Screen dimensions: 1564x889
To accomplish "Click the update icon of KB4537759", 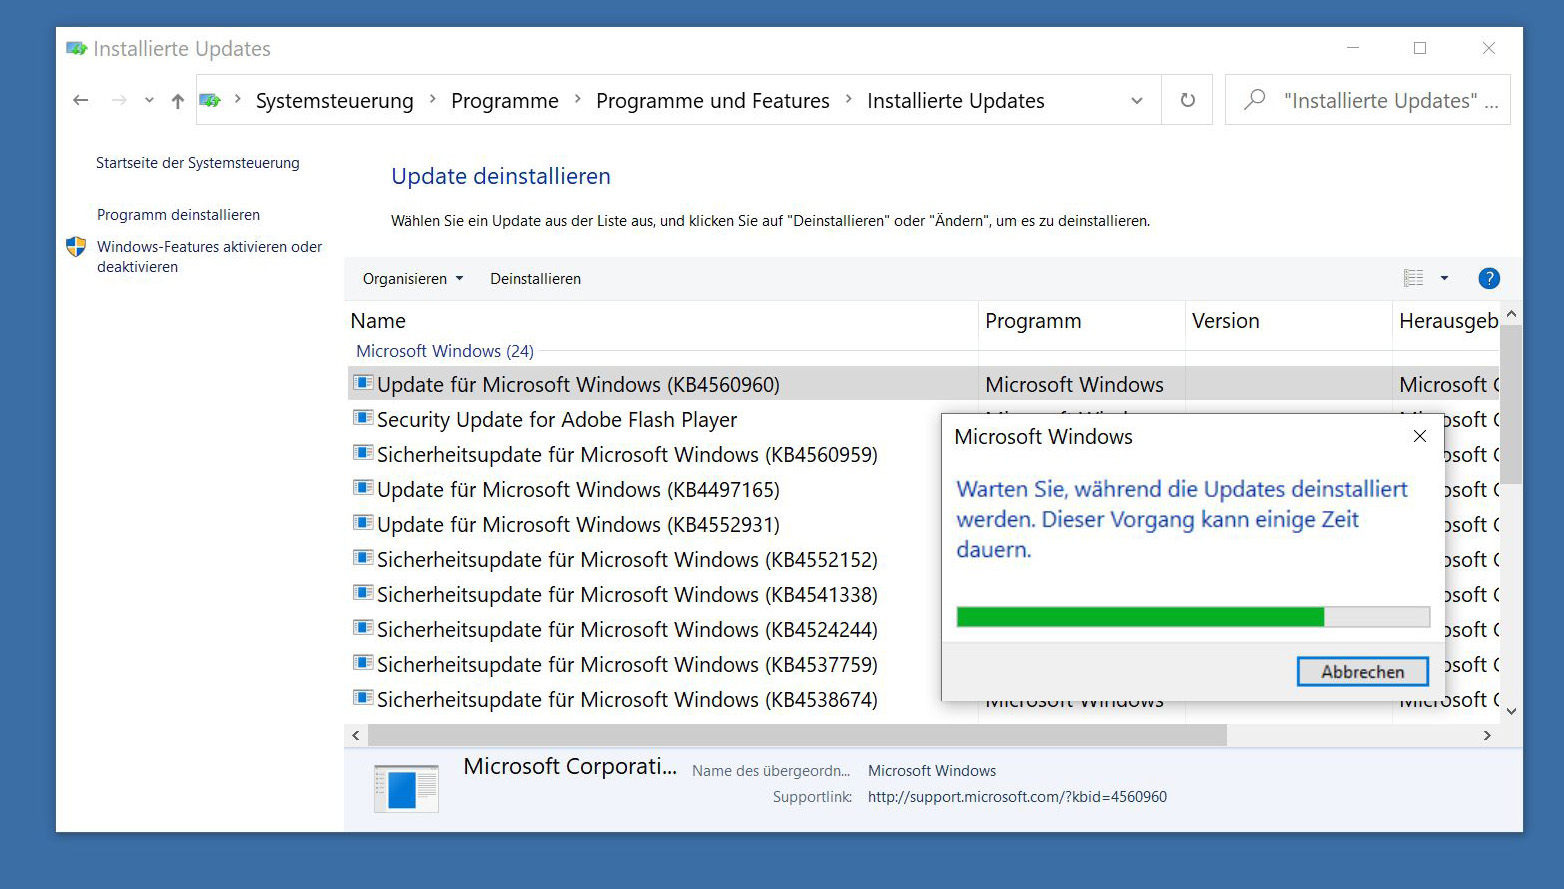I will pyautogui.click(x=363, y=663).
